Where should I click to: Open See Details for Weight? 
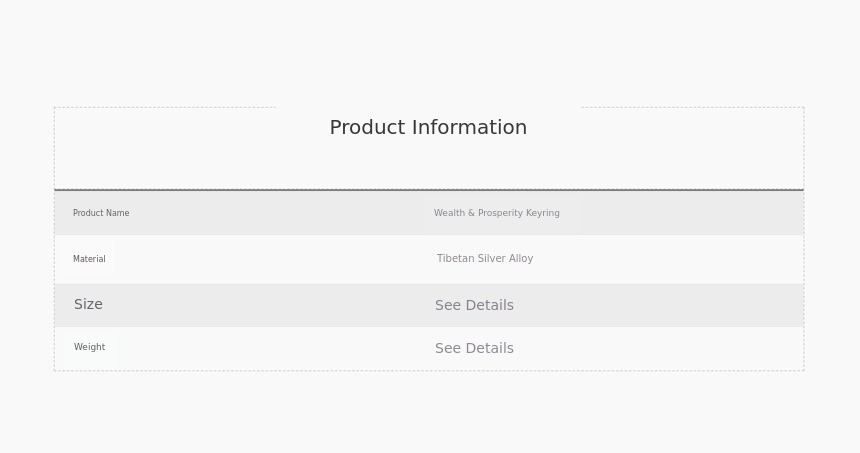pos(474,349)
